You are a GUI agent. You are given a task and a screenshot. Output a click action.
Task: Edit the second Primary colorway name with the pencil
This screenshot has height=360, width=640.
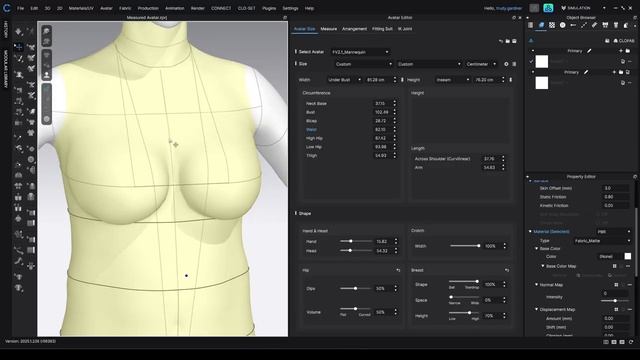(586, 72)
